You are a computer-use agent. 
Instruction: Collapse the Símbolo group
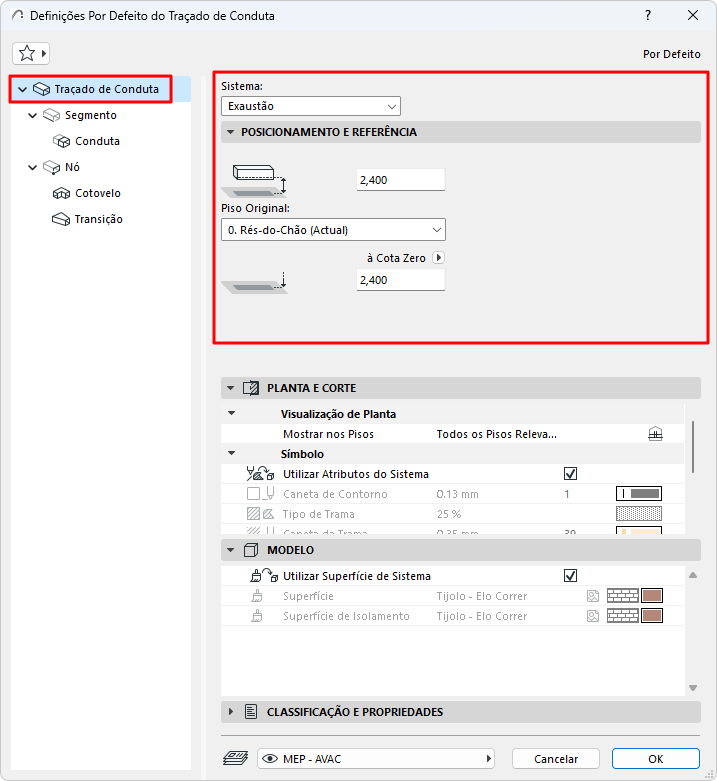pyautogui.click(x=232, y=453)
